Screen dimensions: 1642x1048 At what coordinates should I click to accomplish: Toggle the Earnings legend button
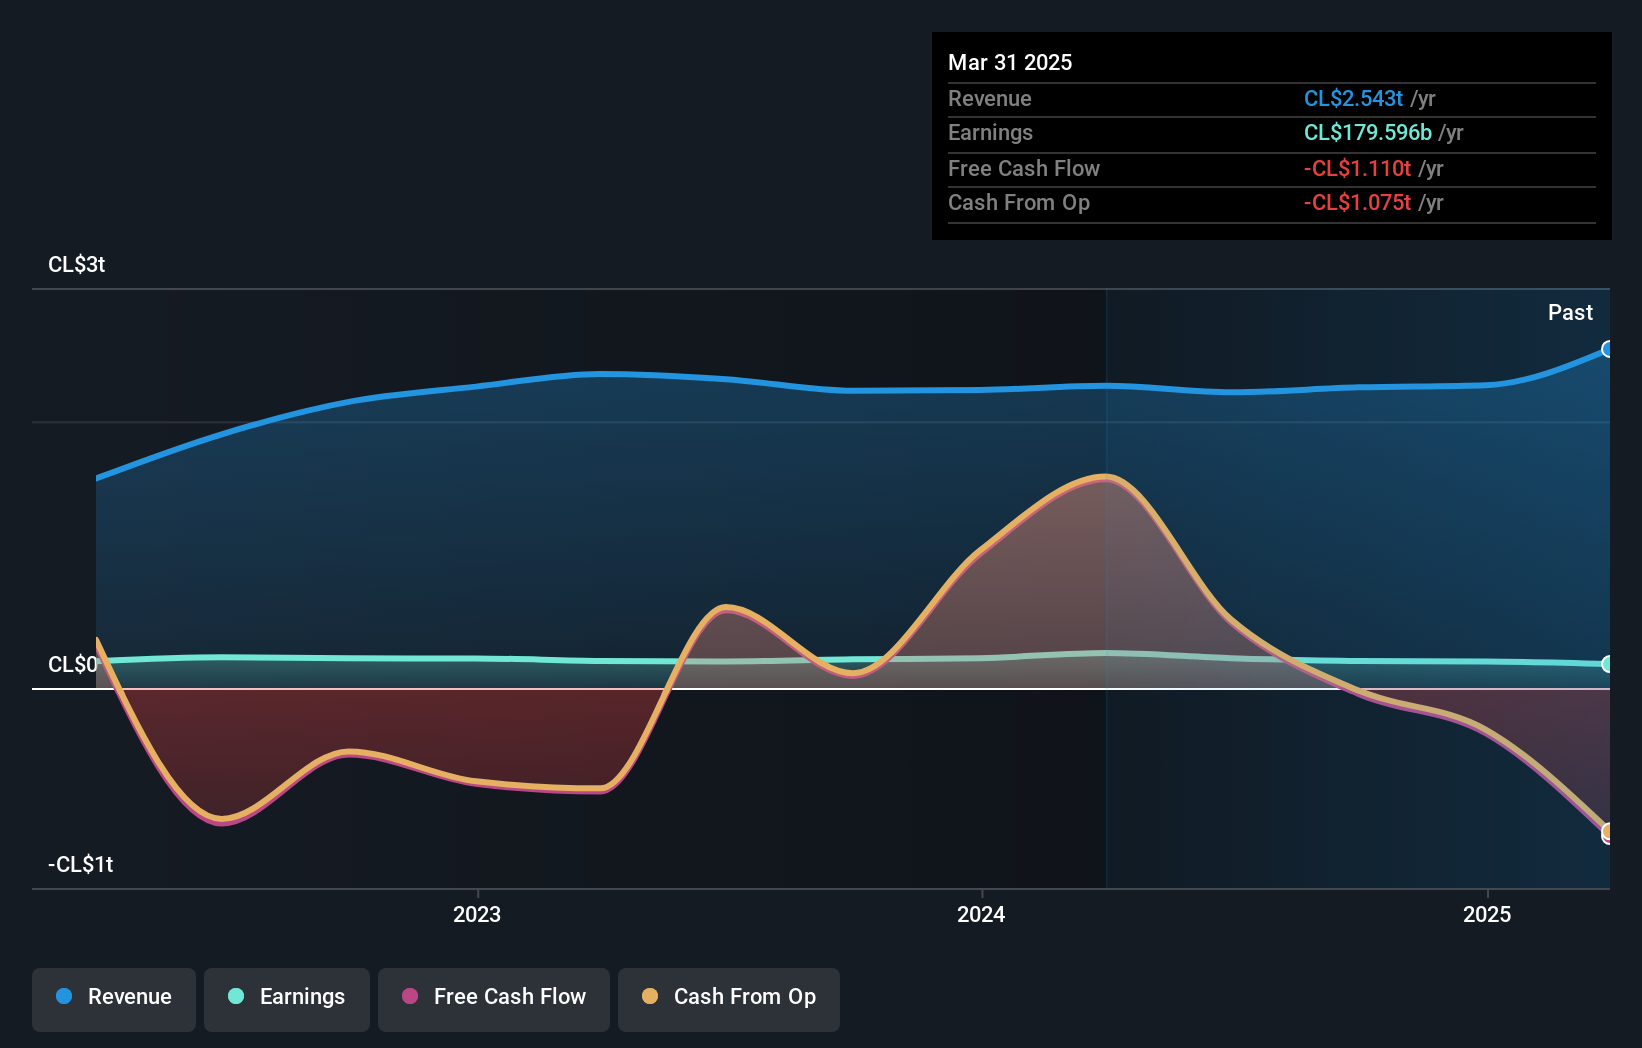pyautogui.click(x=287, y=999)
